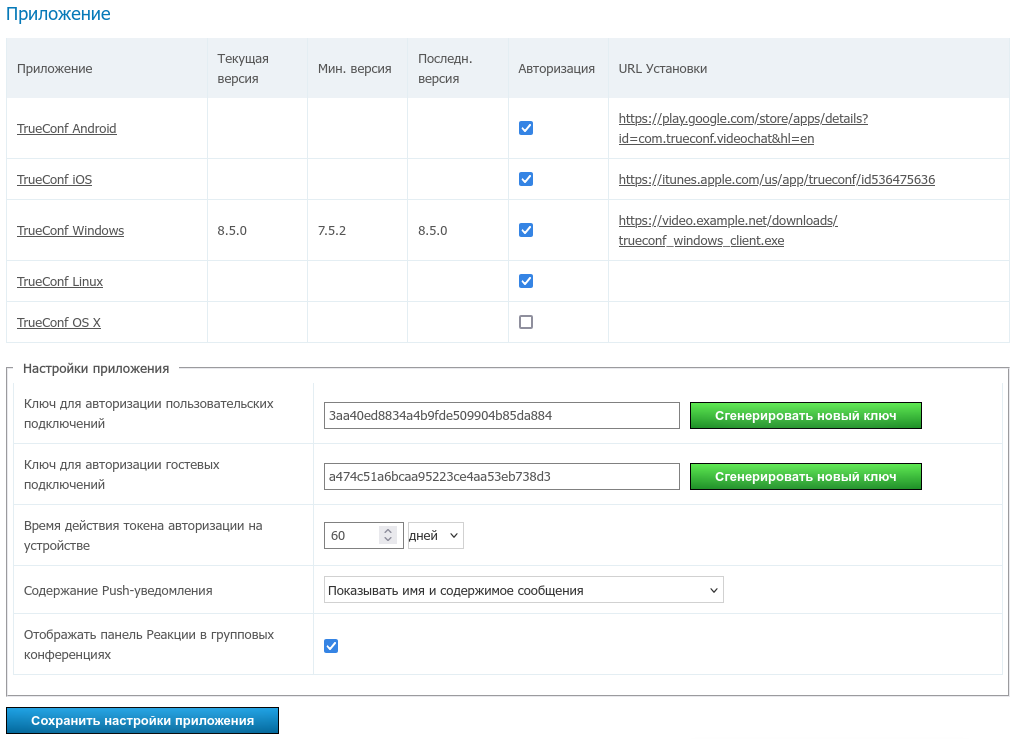This screenshot has width=1016, height=739.
Task: Click the Содержание Push-уведомления label
Action: click(118, 591)
